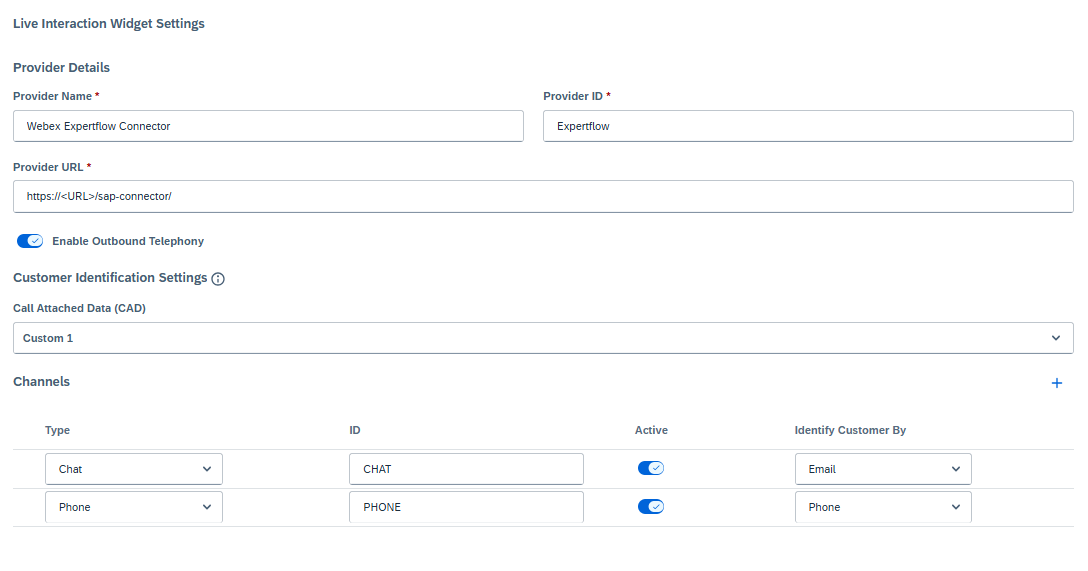Open the Phone channel Type dropdown
Image resolution: width=1088 pixels, height=571 pixels.
(x=134, y=507)
